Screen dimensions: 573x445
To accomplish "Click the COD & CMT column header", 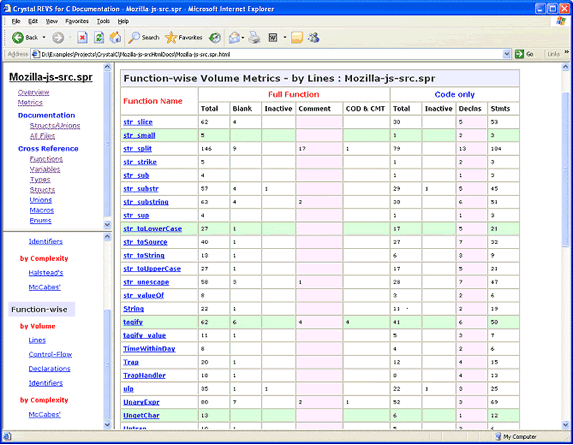I will (365, 109).
